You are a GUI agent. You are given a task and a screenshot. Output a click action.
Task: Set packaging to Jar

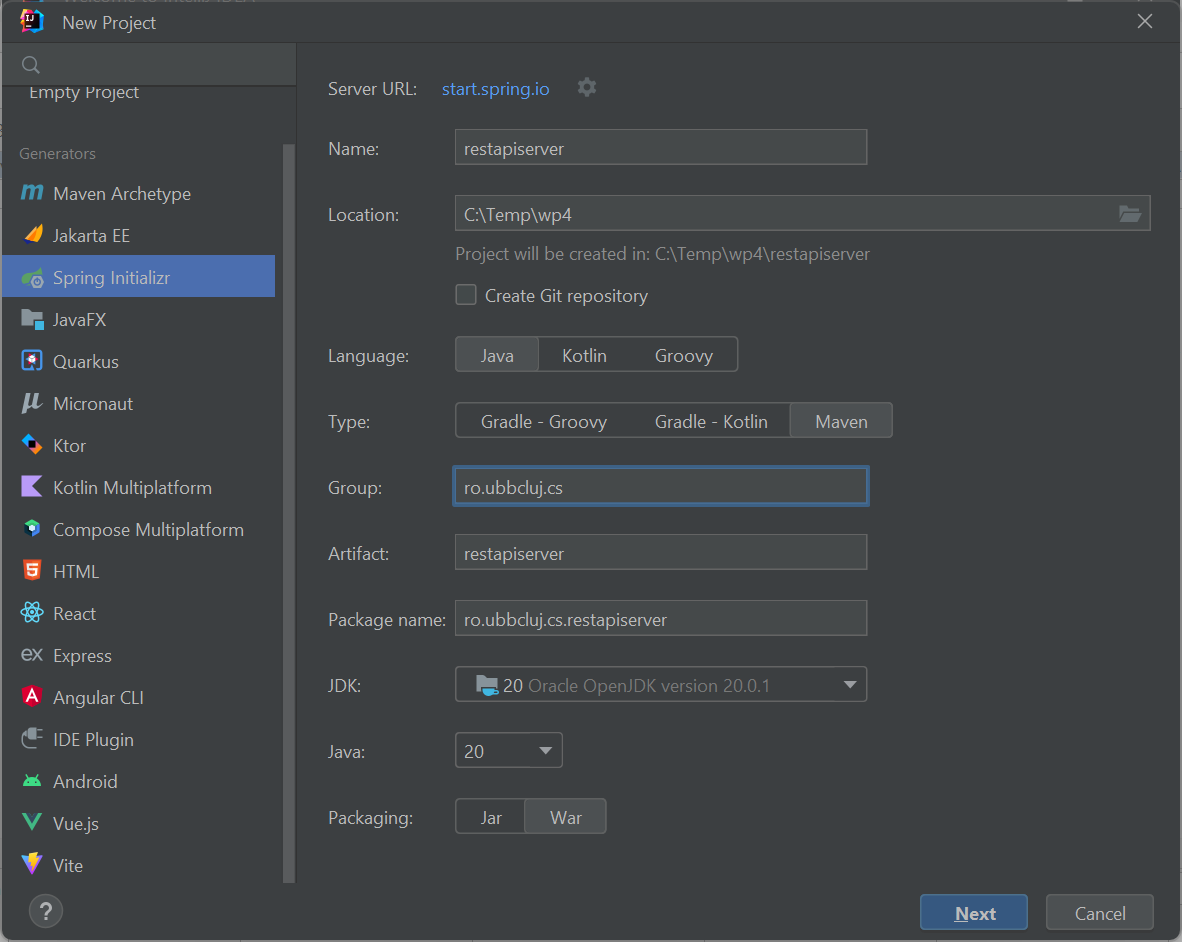click(491, 818)
